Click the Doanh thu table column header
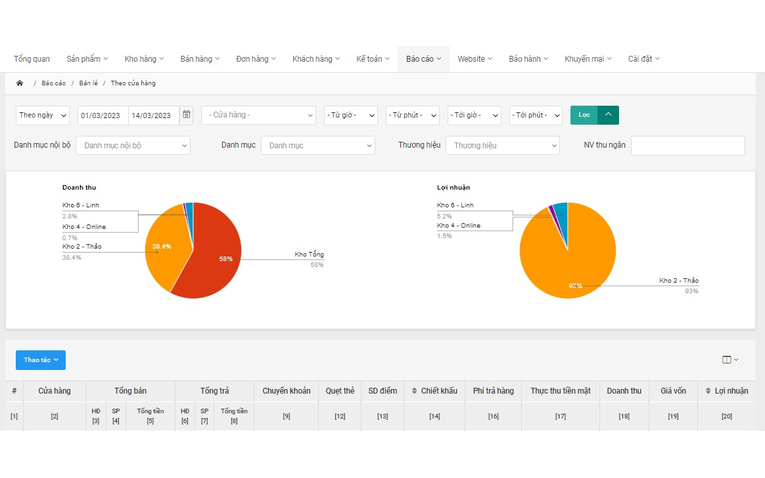The width and height of the screenshot is (765, 478). (x=624, y=391)
